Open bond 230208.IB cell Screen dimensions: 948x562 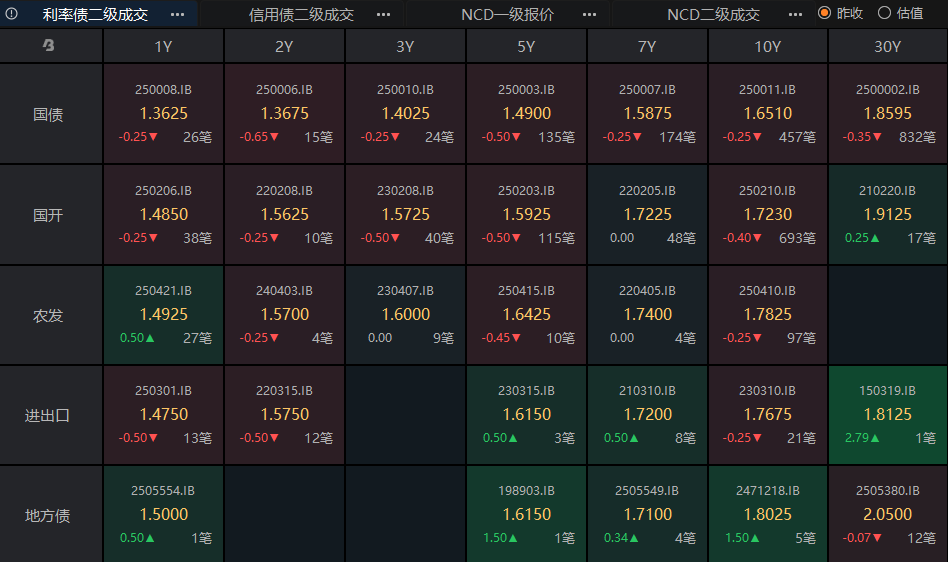405,215
